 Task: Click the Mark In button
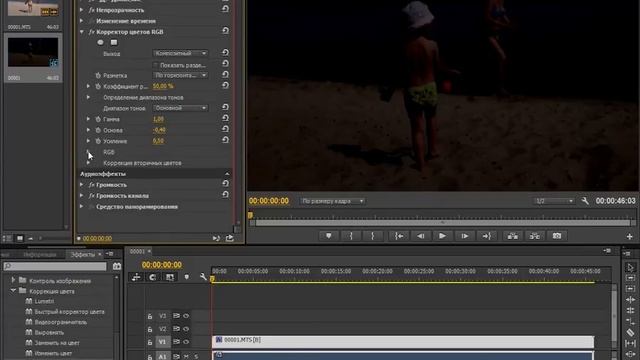pos(351,236)
